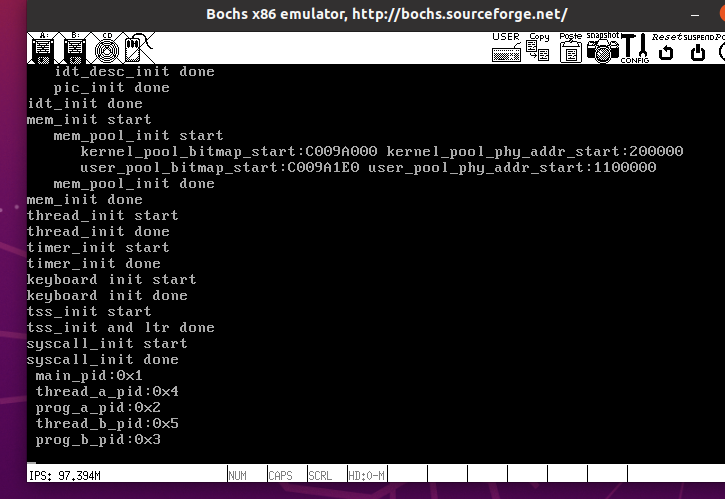Click 'user_pool_bitmap_start:C009A1E0' text

pos(220,167)
